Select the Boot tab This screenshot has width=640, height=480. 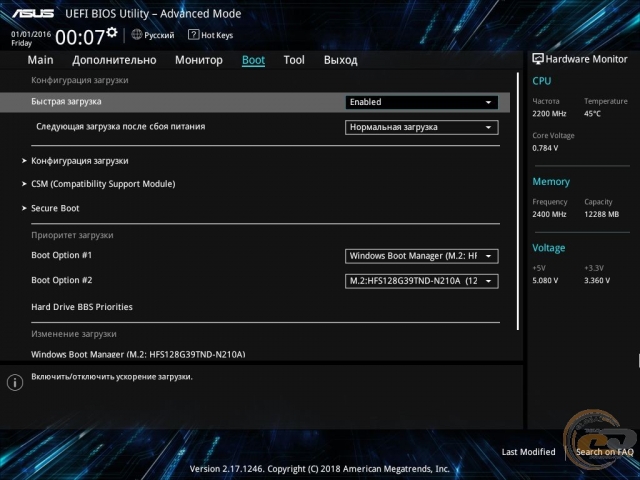[253, 60]
